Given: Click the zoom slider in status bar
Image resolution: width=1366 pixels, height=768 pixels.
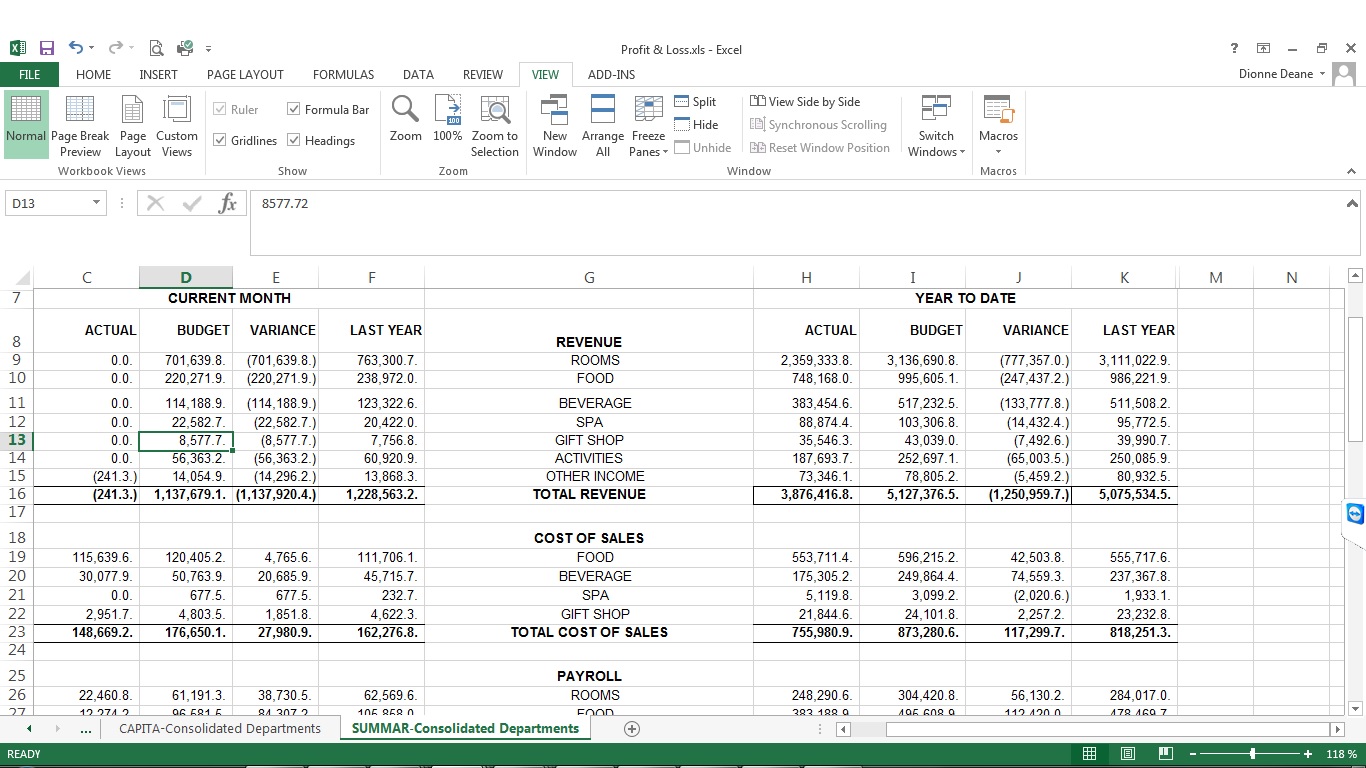Looking at the screenshot, I should point(1252,754).
